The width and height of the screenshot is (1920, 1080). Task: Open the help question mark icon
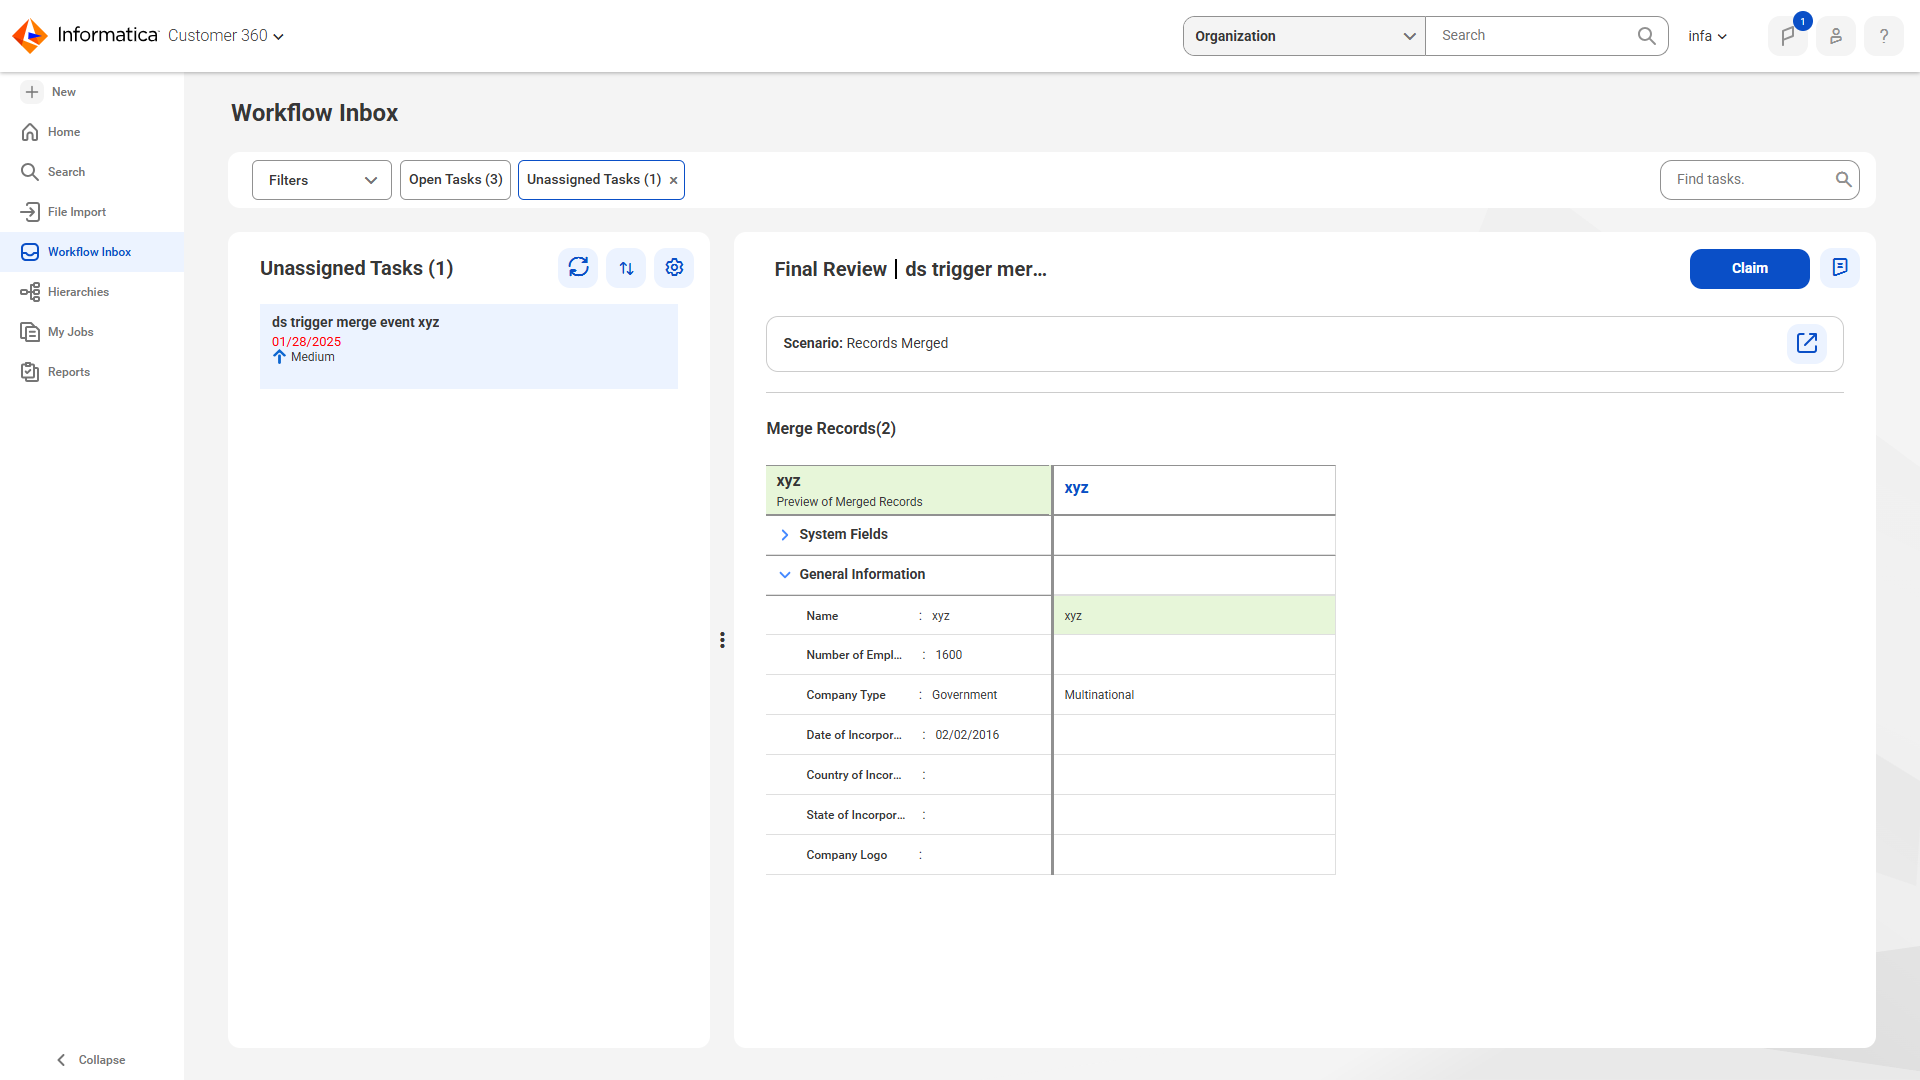(x=1884, y=36)
